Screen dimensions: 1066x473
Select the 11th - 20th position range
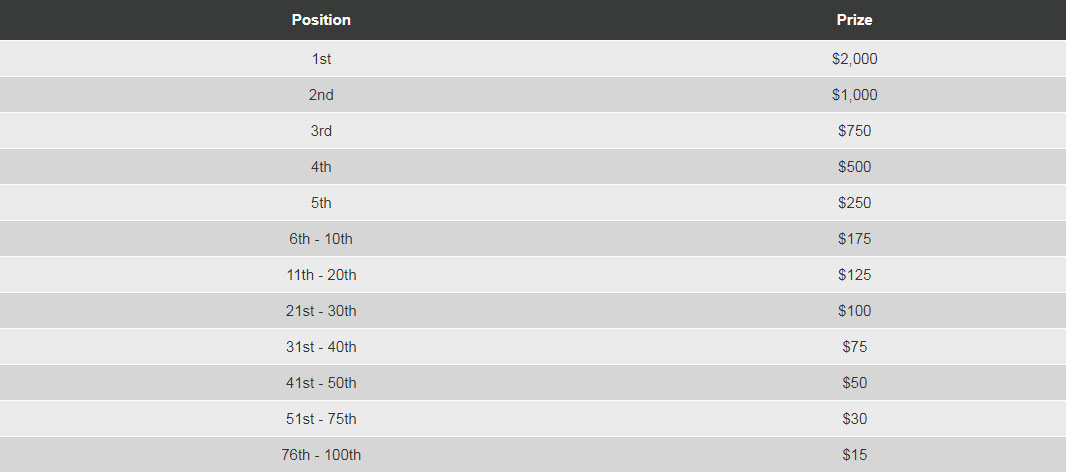pyautogui.click(x=321, y=275)
